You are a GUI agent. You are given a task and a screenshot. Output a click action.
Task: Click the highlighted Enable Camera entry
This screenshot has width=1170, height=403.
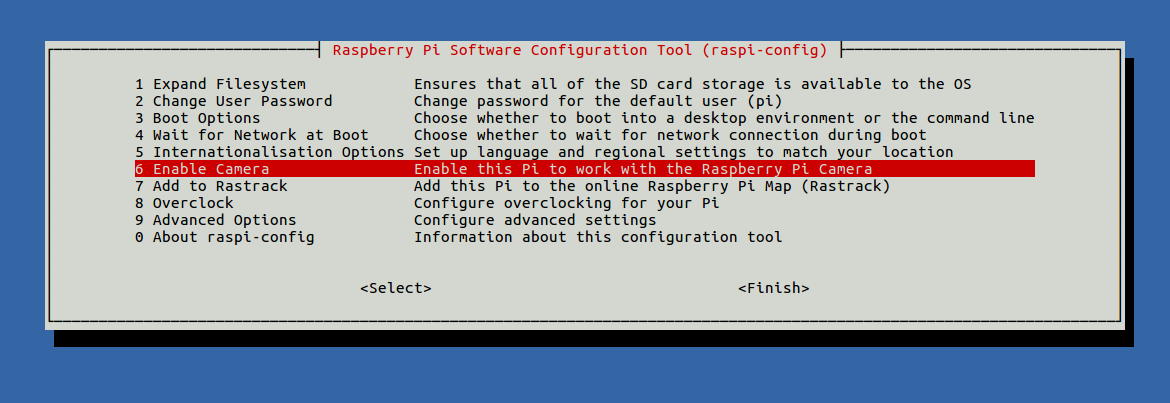584,169
